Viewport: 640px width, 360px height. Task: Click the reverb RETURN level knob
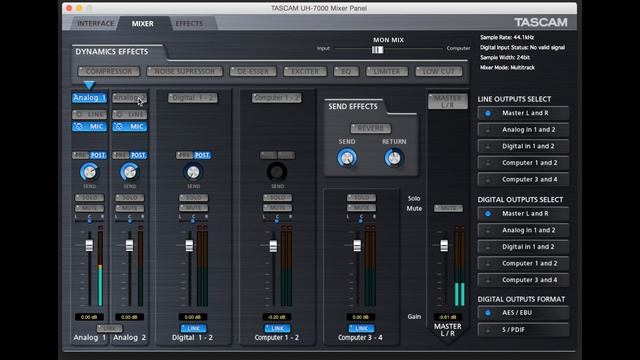click(394, 158)
